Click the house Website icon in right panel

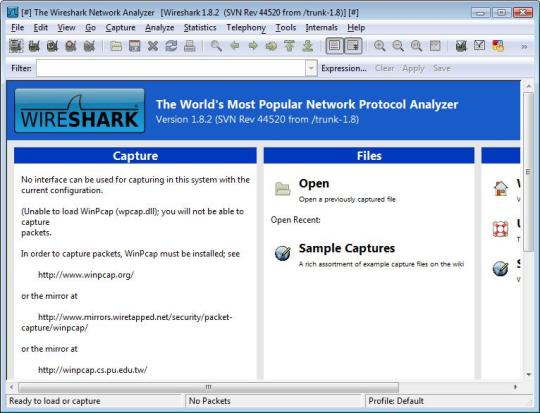point(501,188)
